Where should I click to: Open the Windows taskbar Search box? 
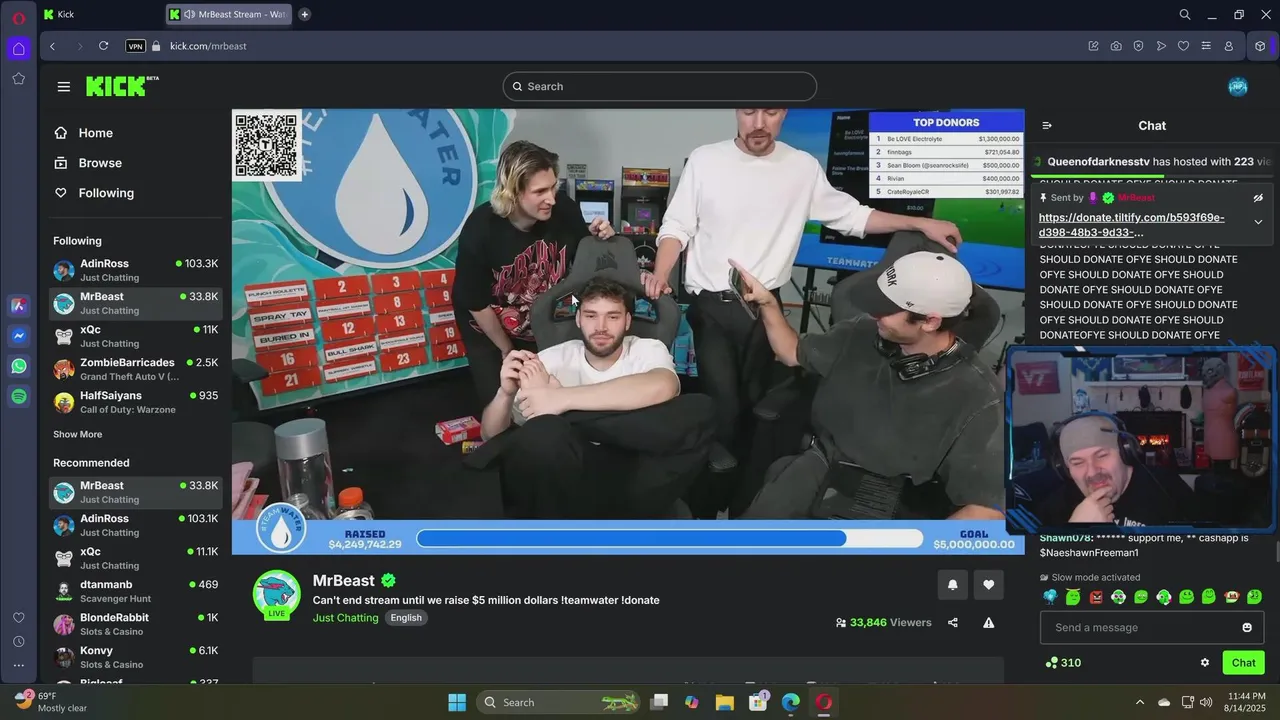558,702
